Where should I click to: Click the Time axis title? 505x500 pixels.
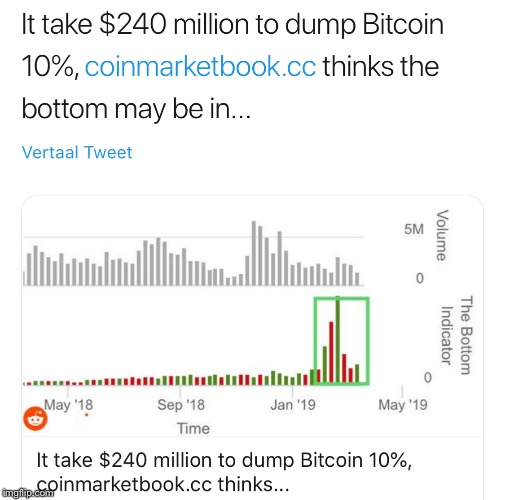pos(193,428)
